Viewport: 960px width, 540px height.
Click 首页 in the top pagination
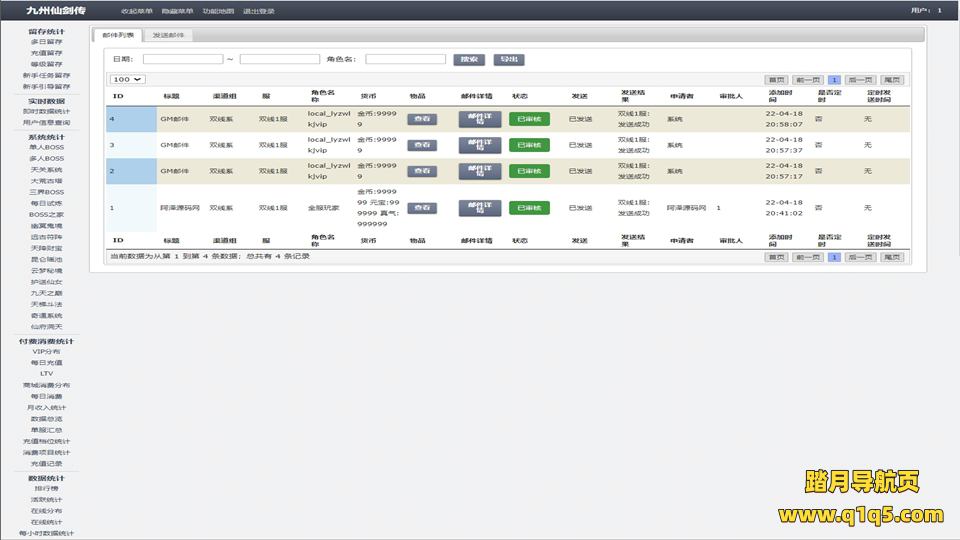(776, 79)
